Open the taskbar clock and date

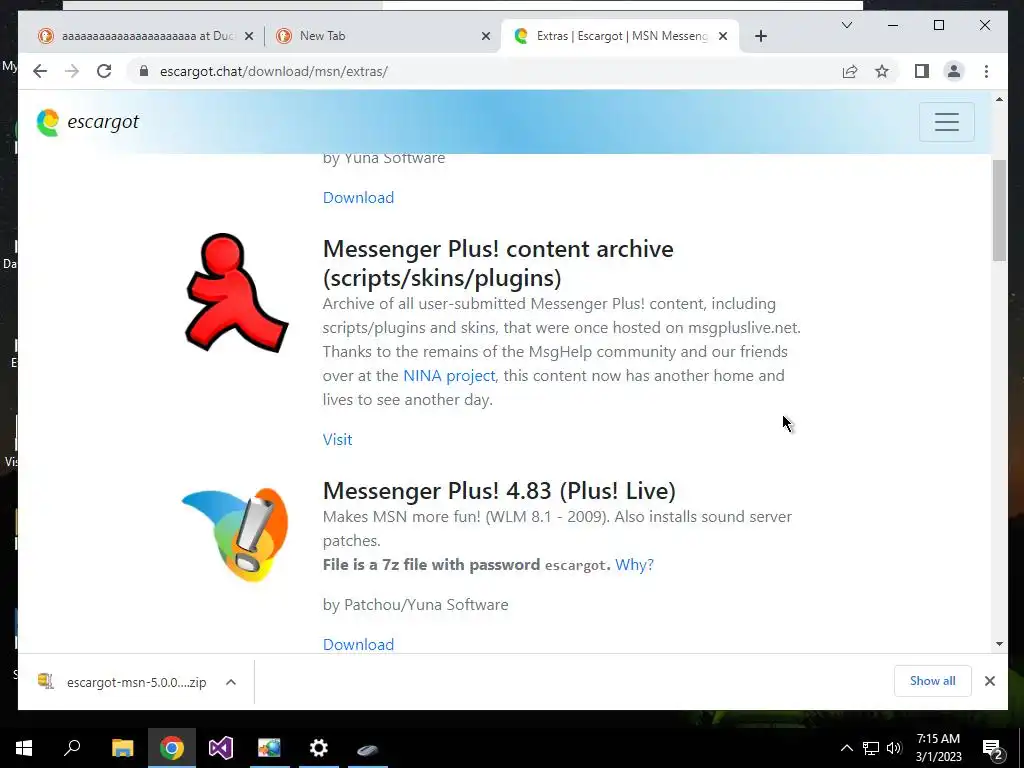pyautogui.click(x=938, y=748)
